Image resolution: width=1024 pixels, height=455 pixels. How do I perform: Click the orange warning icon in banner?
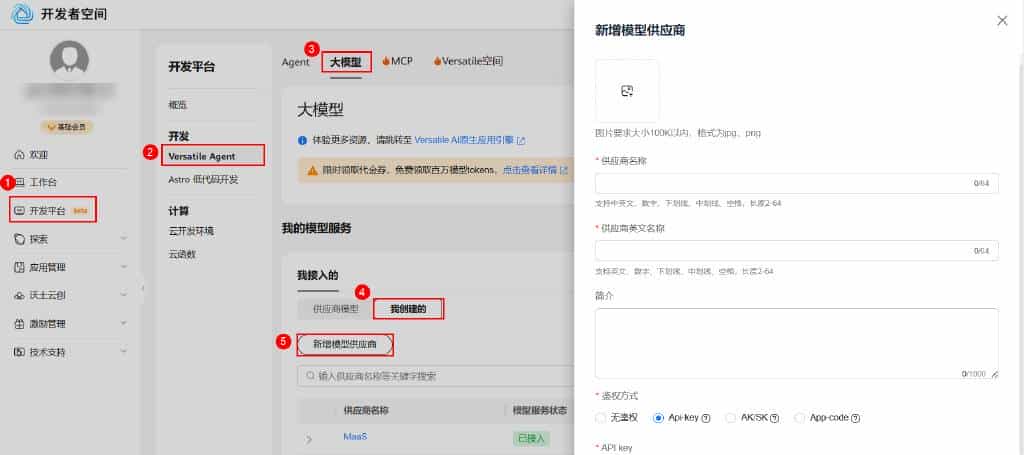[x=312, y=171]
